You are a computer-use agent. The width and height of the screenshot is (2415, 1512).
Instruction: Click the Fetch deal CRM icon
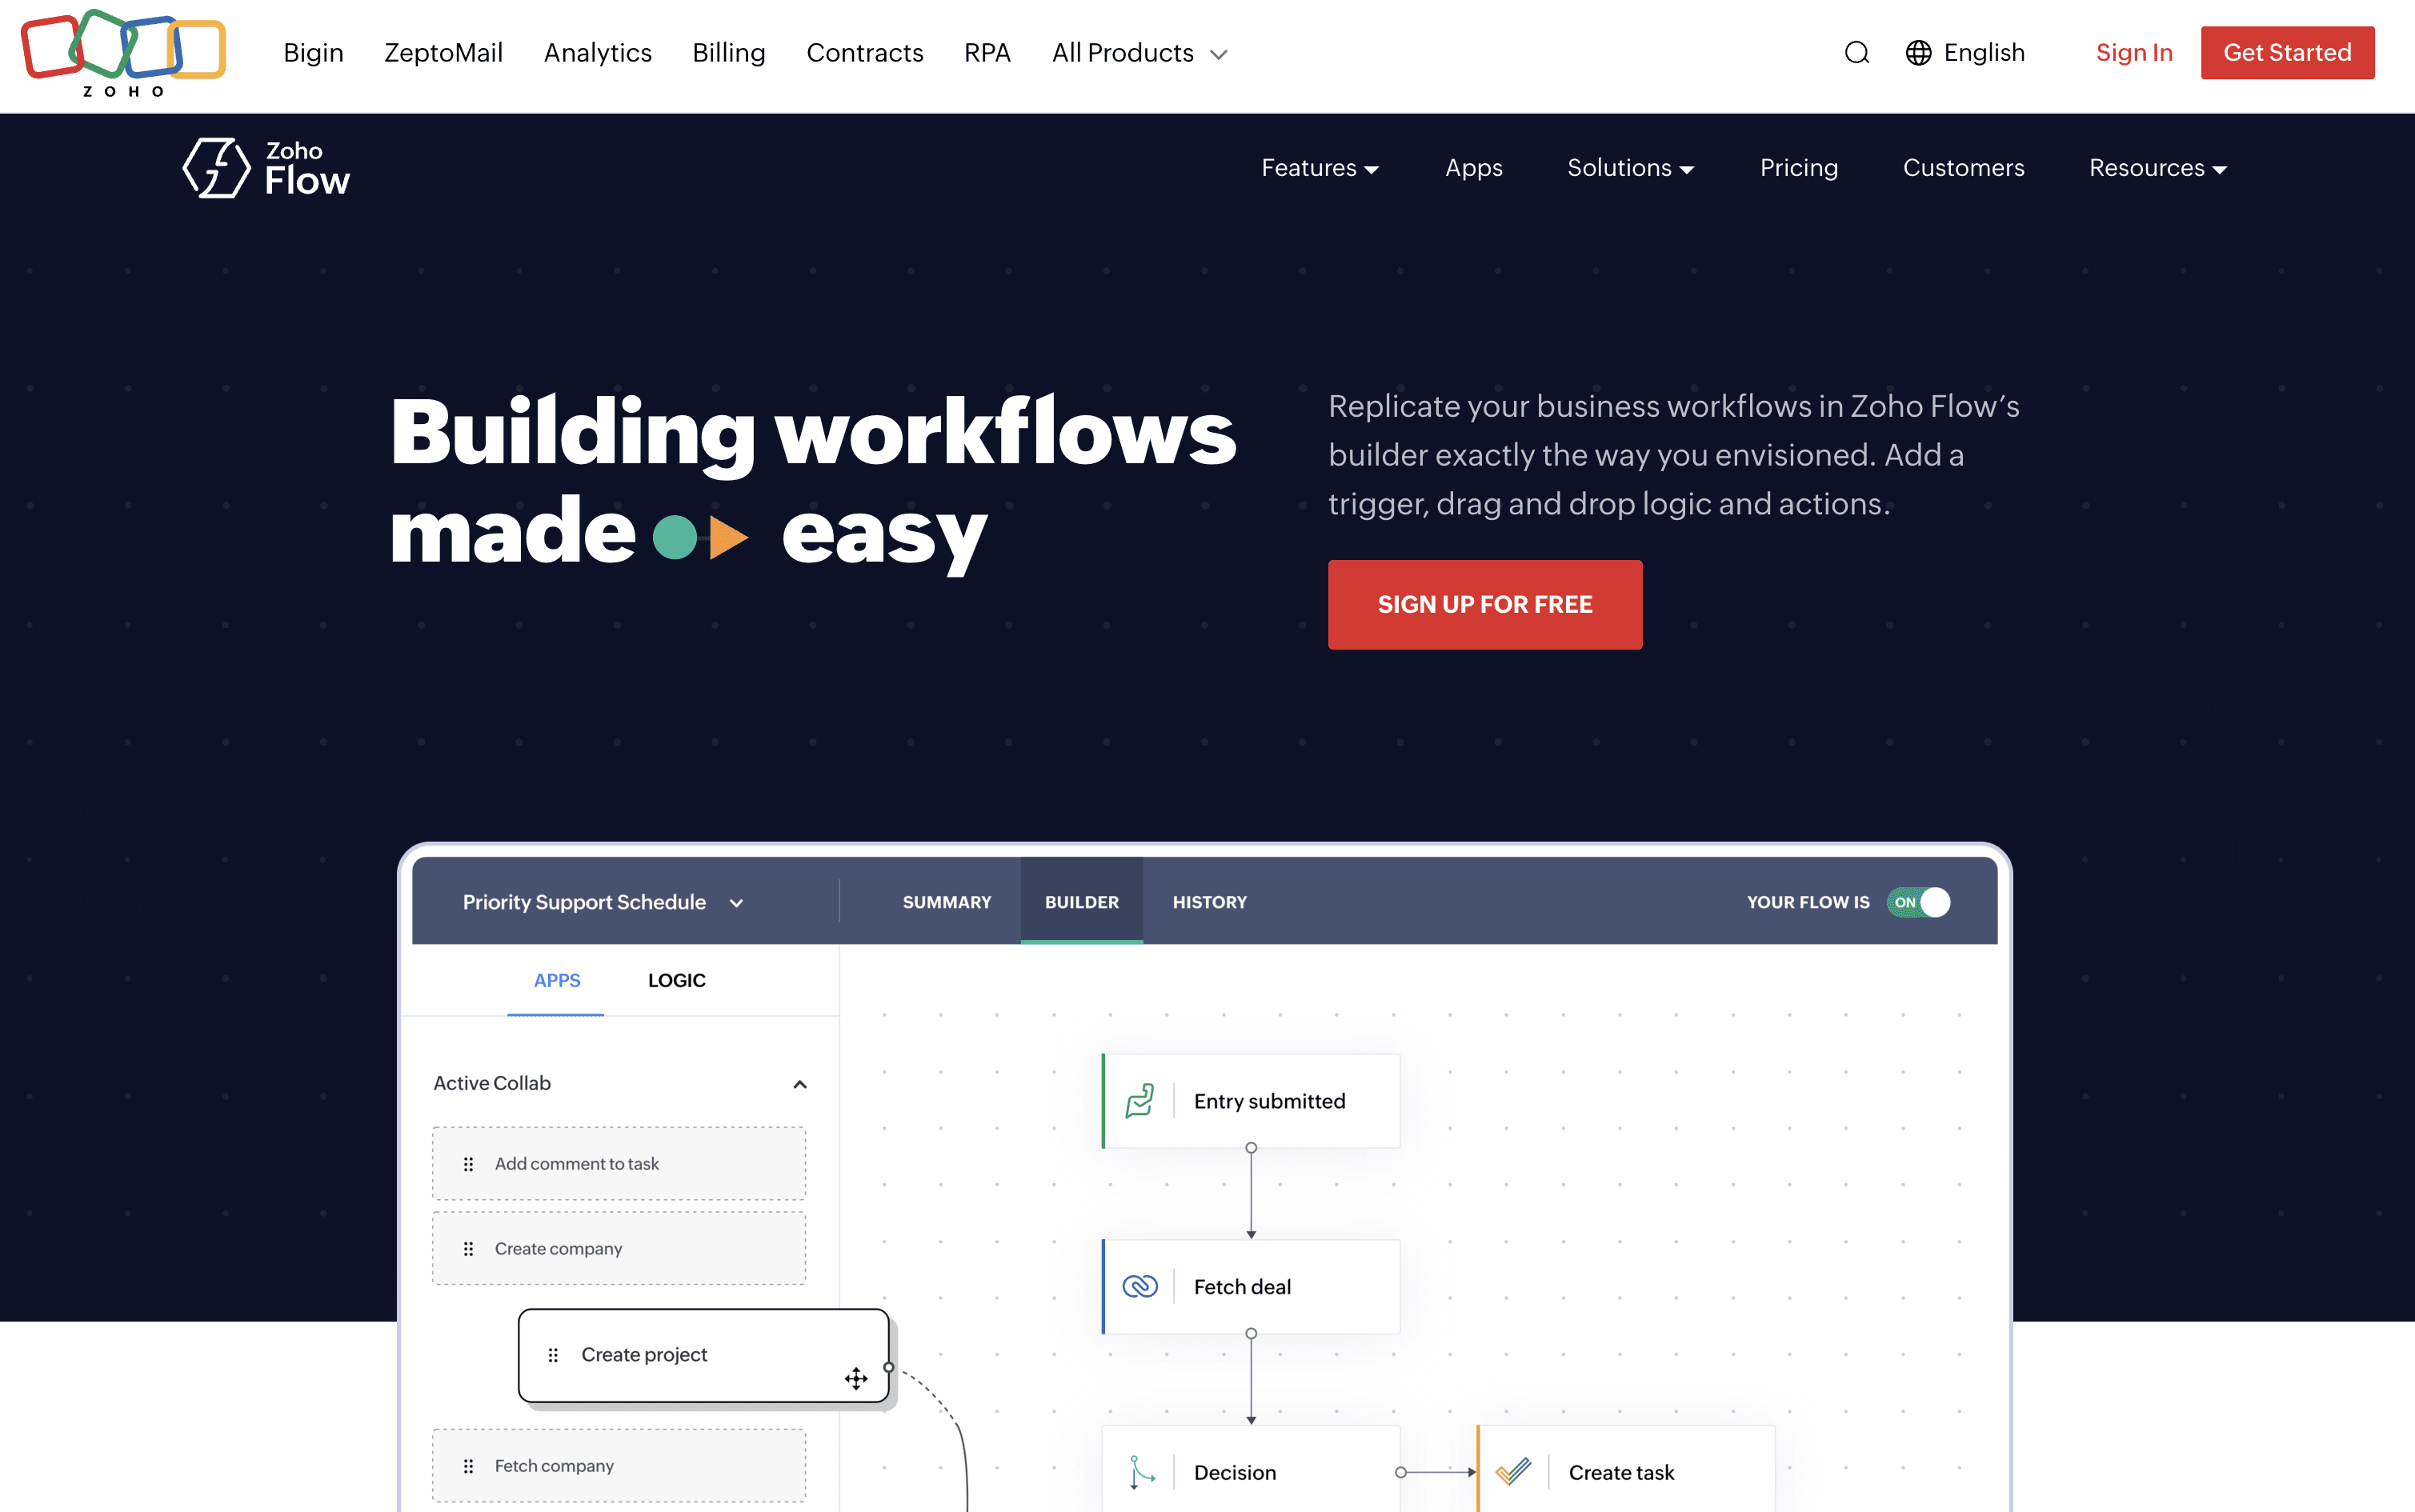coord(1139,1286)
